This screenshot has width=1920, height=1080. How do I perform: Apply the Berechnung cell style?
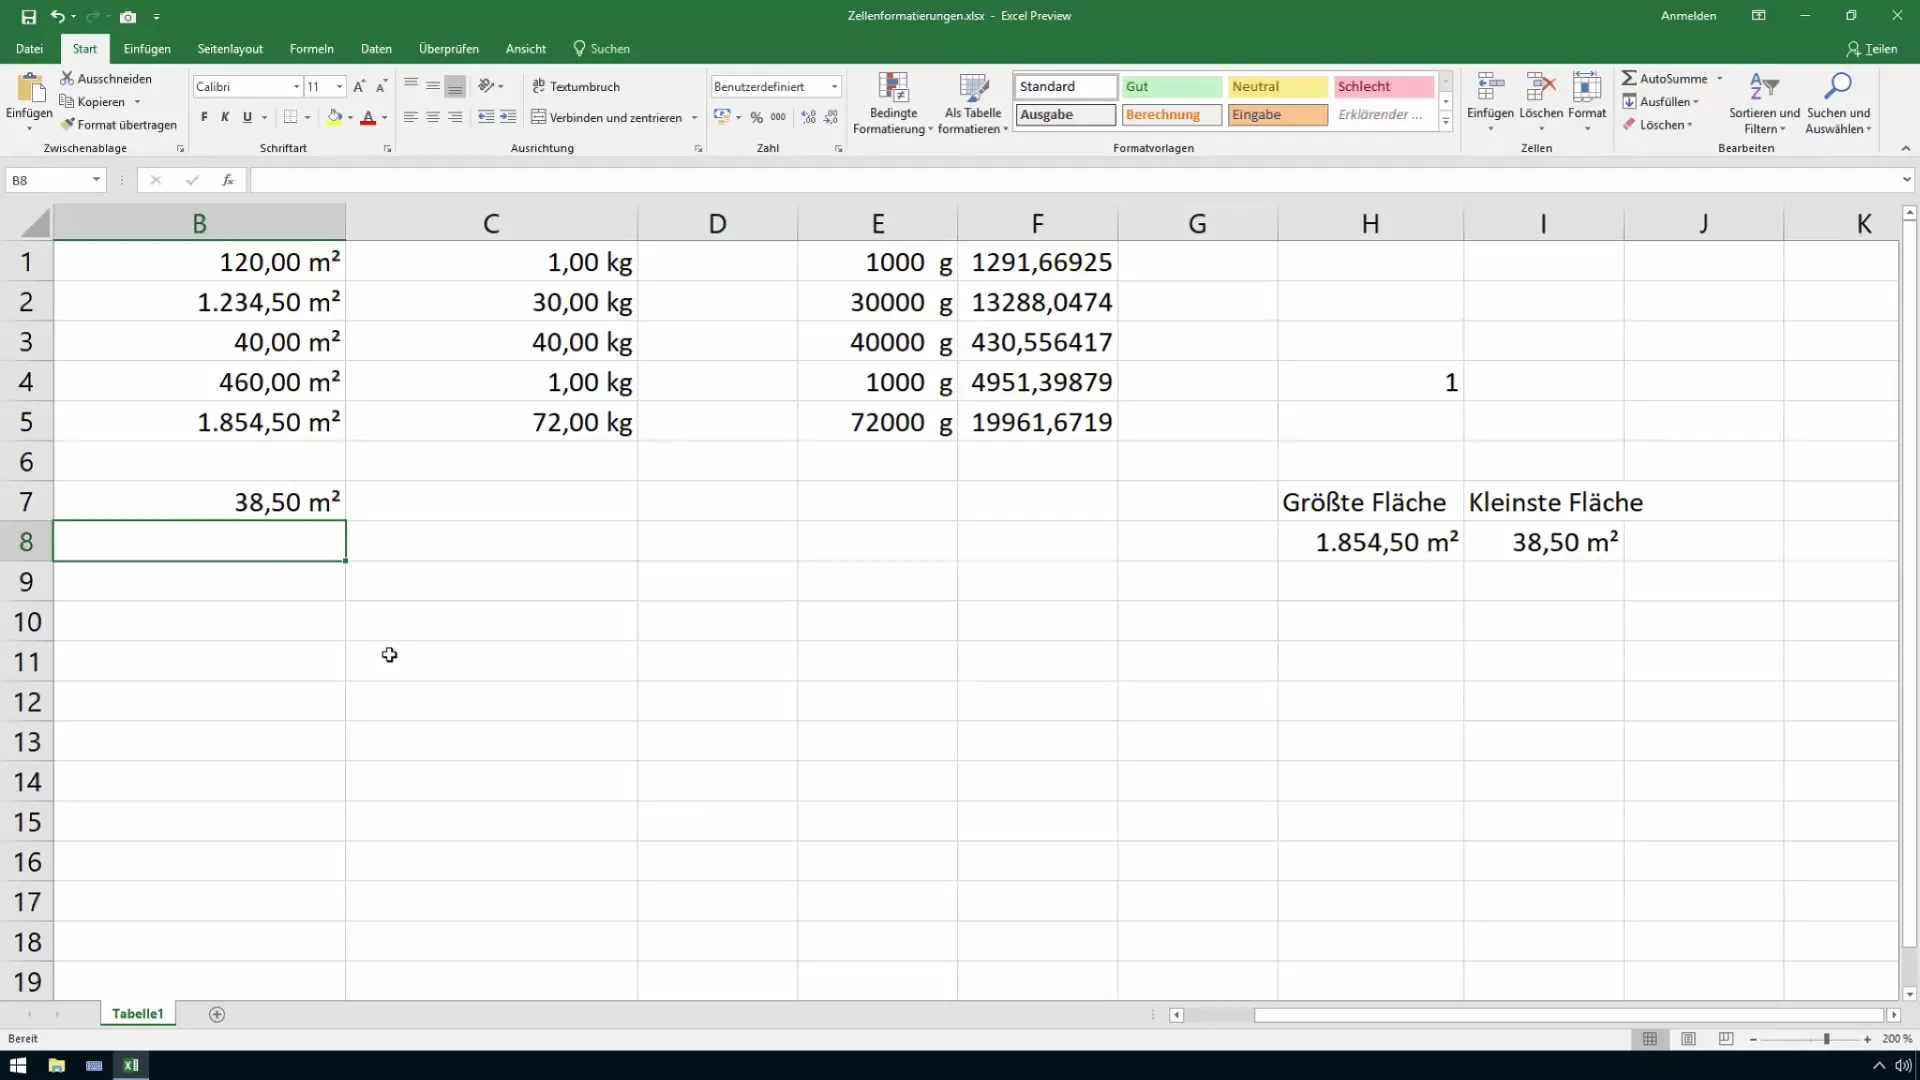pos(1171,115)
